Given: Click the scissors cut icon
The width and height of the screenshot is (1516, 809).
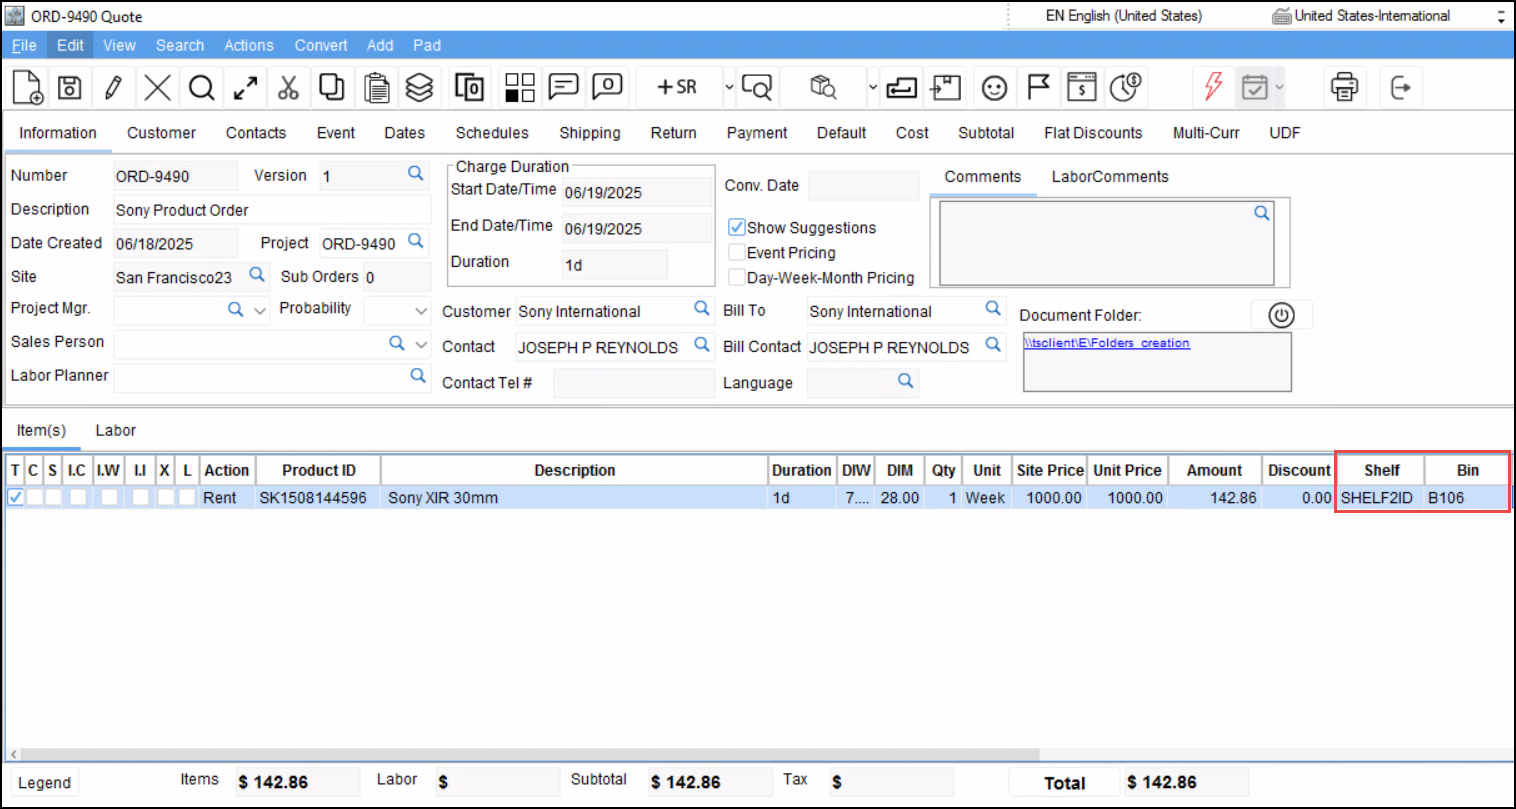Looking at the screenshot, I should [288, 88].
